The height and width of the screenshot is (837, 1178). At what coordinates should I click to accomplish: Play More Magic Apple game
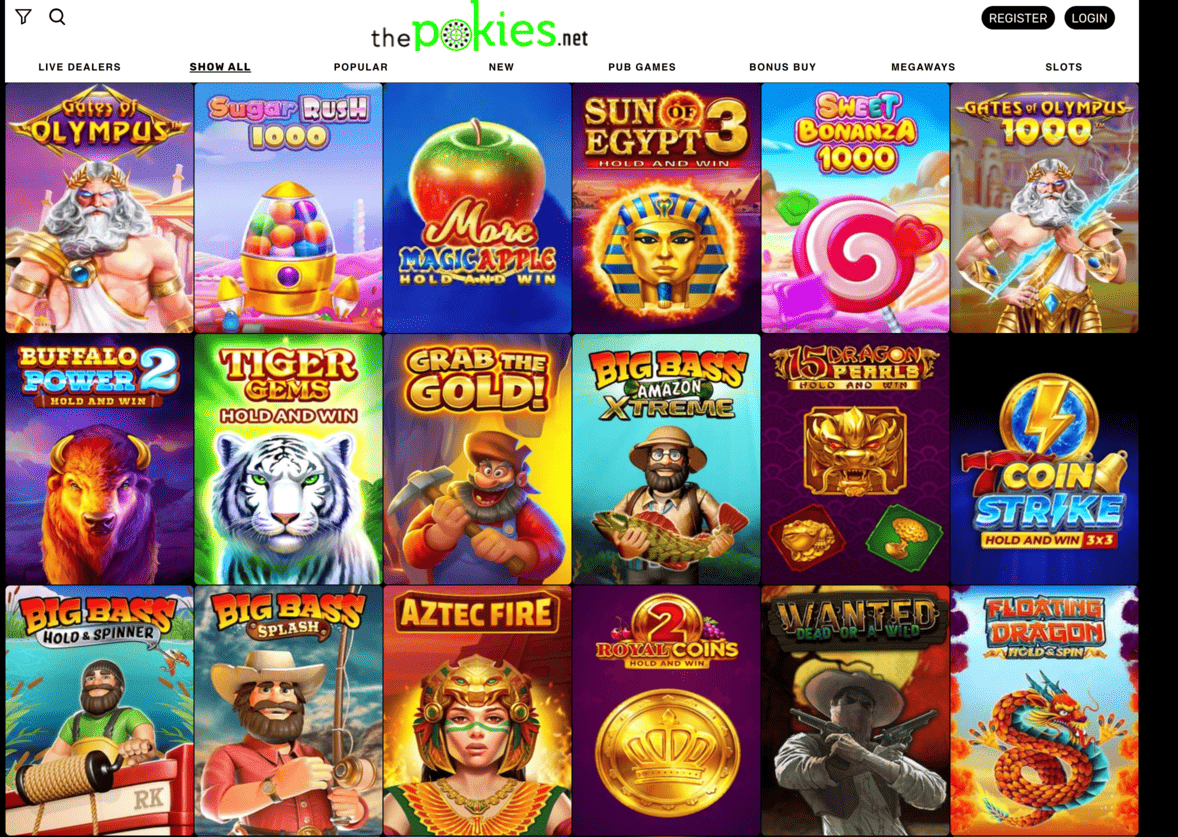tap(477, 208)
